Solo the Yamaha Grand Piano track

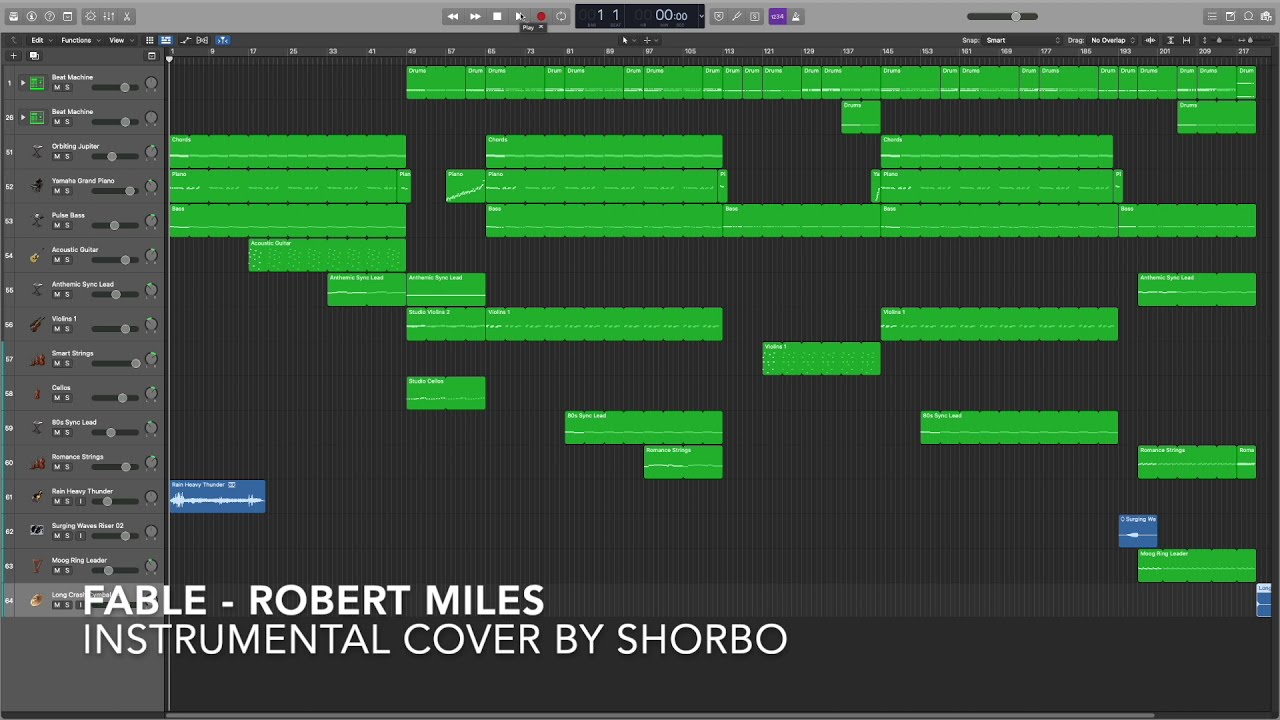click(x=67, y=191)
